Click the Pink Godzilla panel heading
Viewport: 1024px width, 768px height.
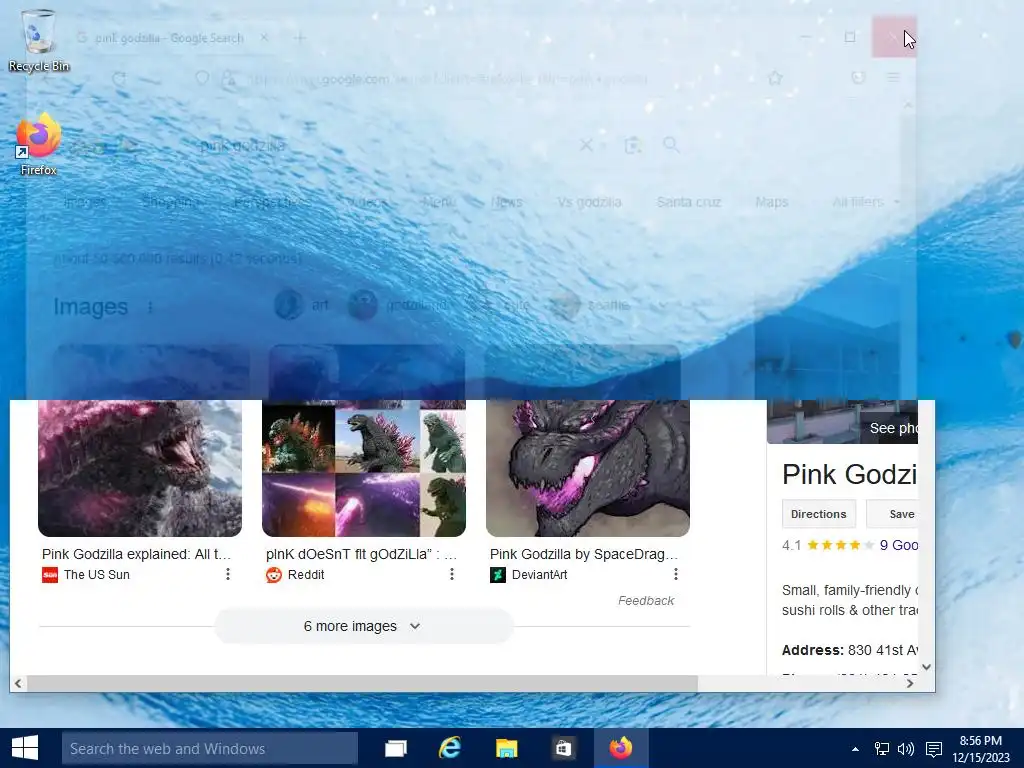[850, 474]
